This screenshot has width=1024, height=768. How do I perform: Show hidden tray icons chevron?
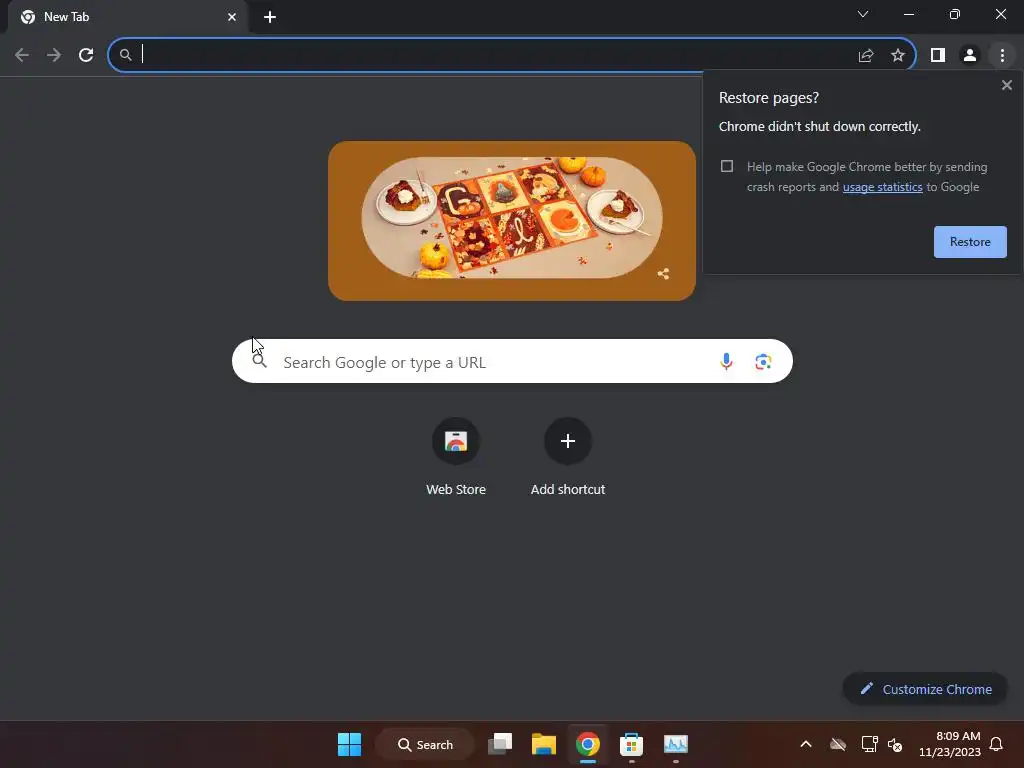[806, 744]
